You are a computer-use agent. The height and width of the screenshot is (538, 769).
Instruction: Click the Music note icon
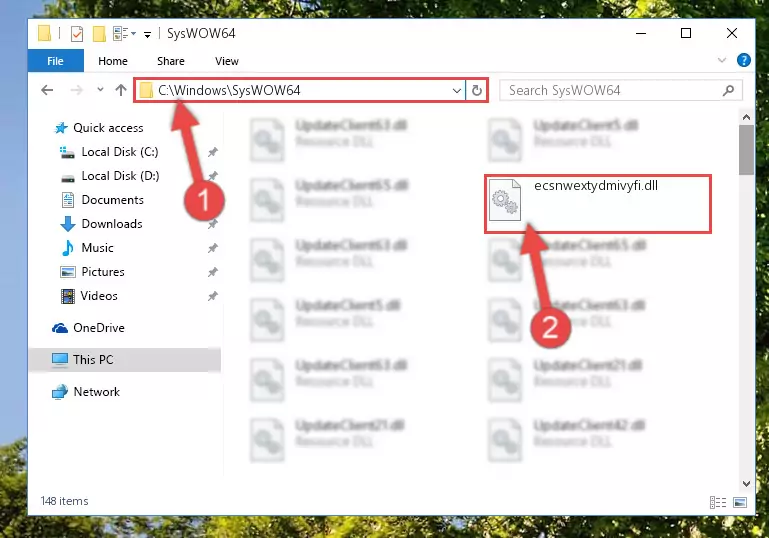coord(68,248)
